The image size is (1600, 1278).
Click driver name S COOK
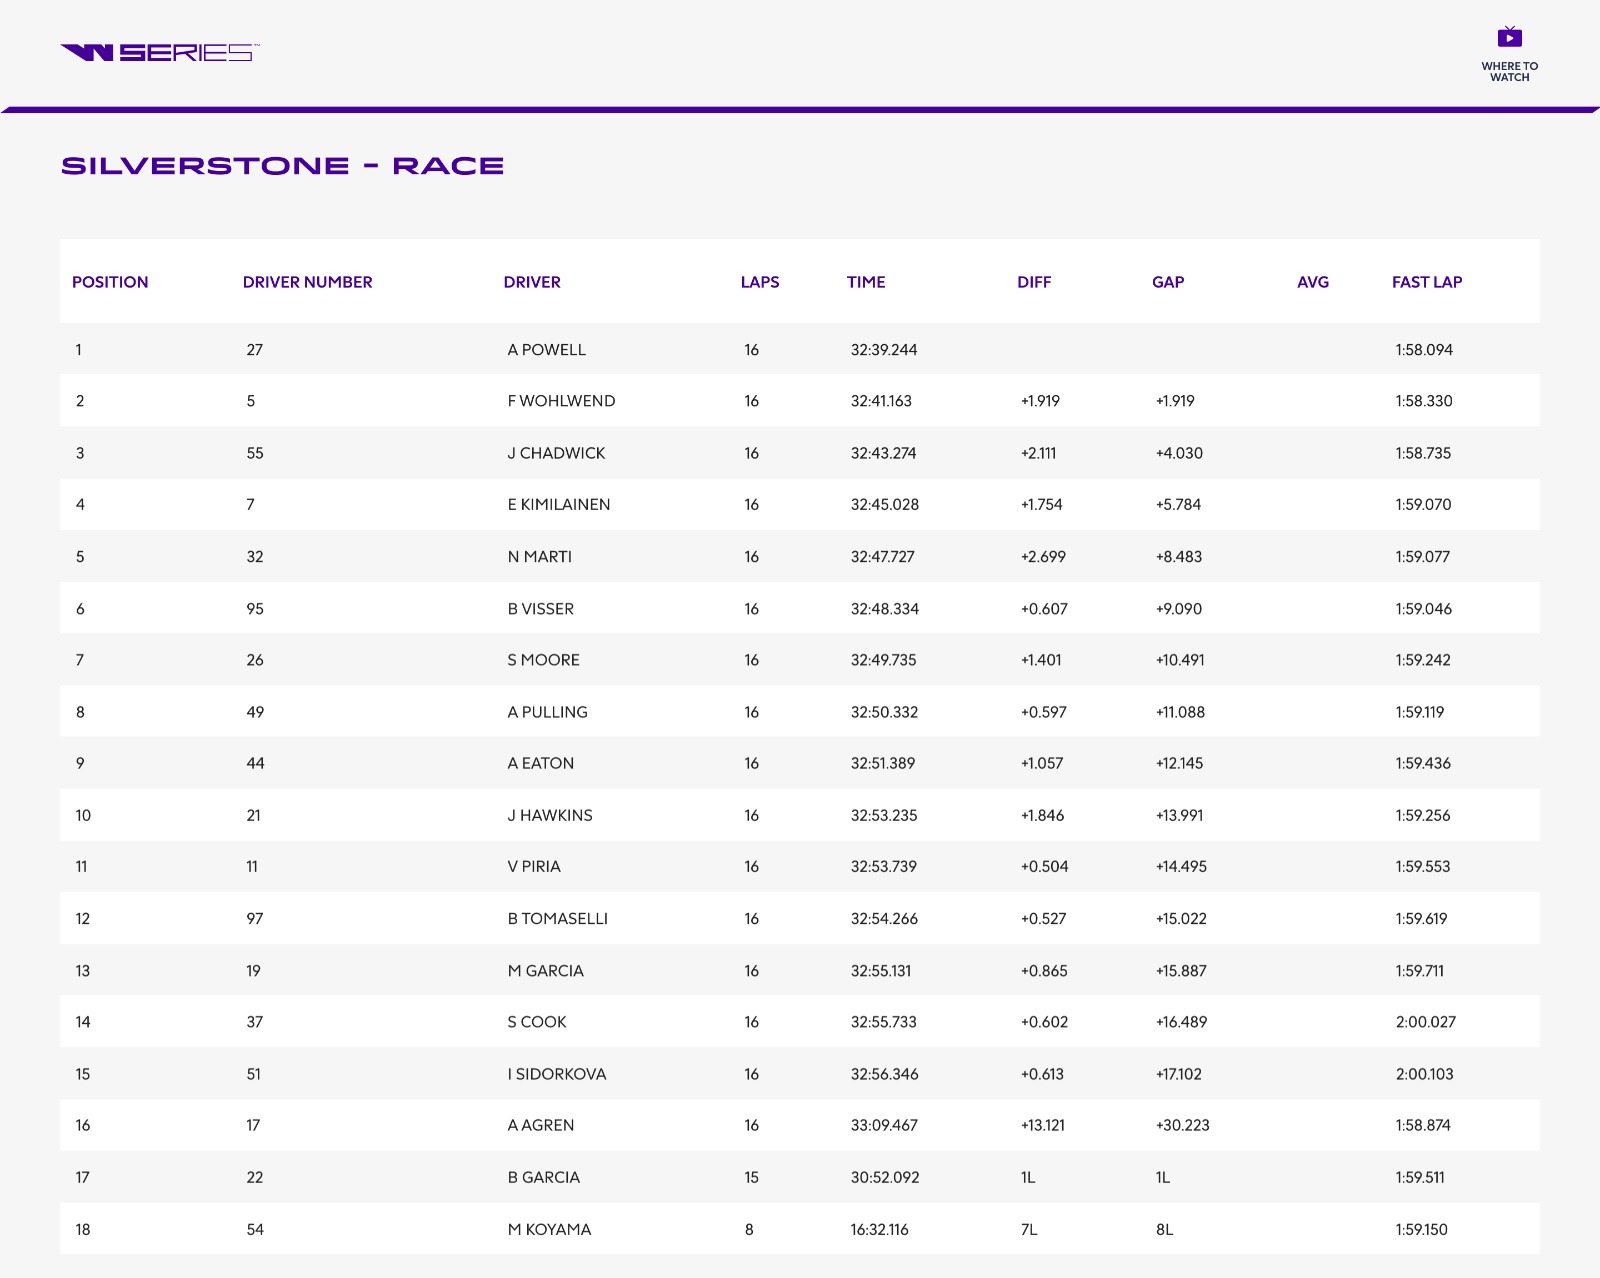click(537, 1022)
